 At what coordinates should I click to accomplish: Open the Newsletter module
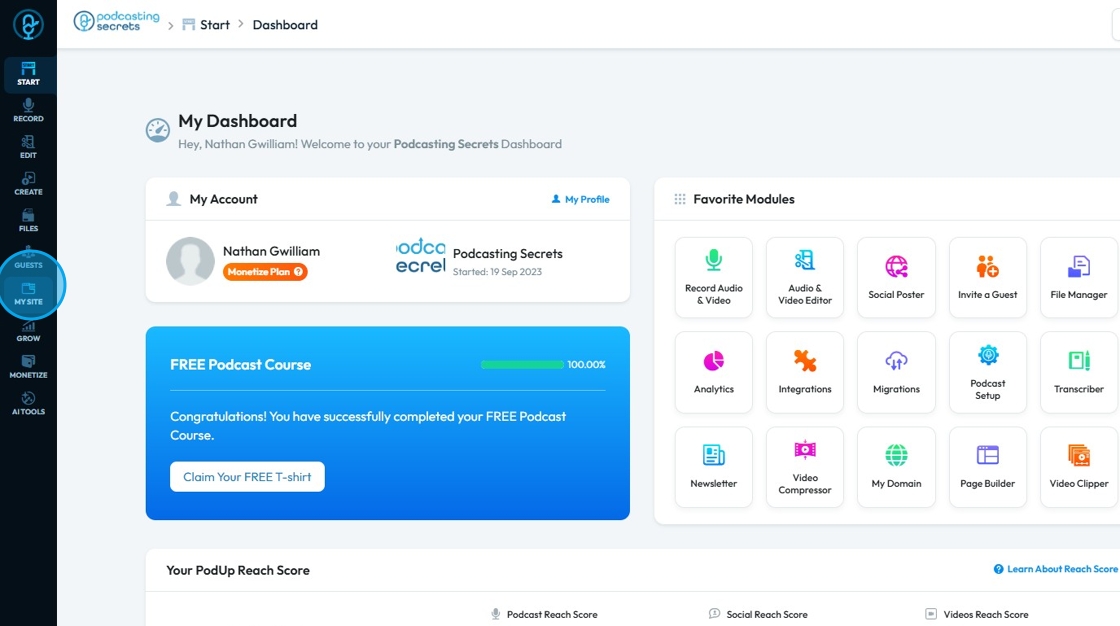click(x=714, y=467)
